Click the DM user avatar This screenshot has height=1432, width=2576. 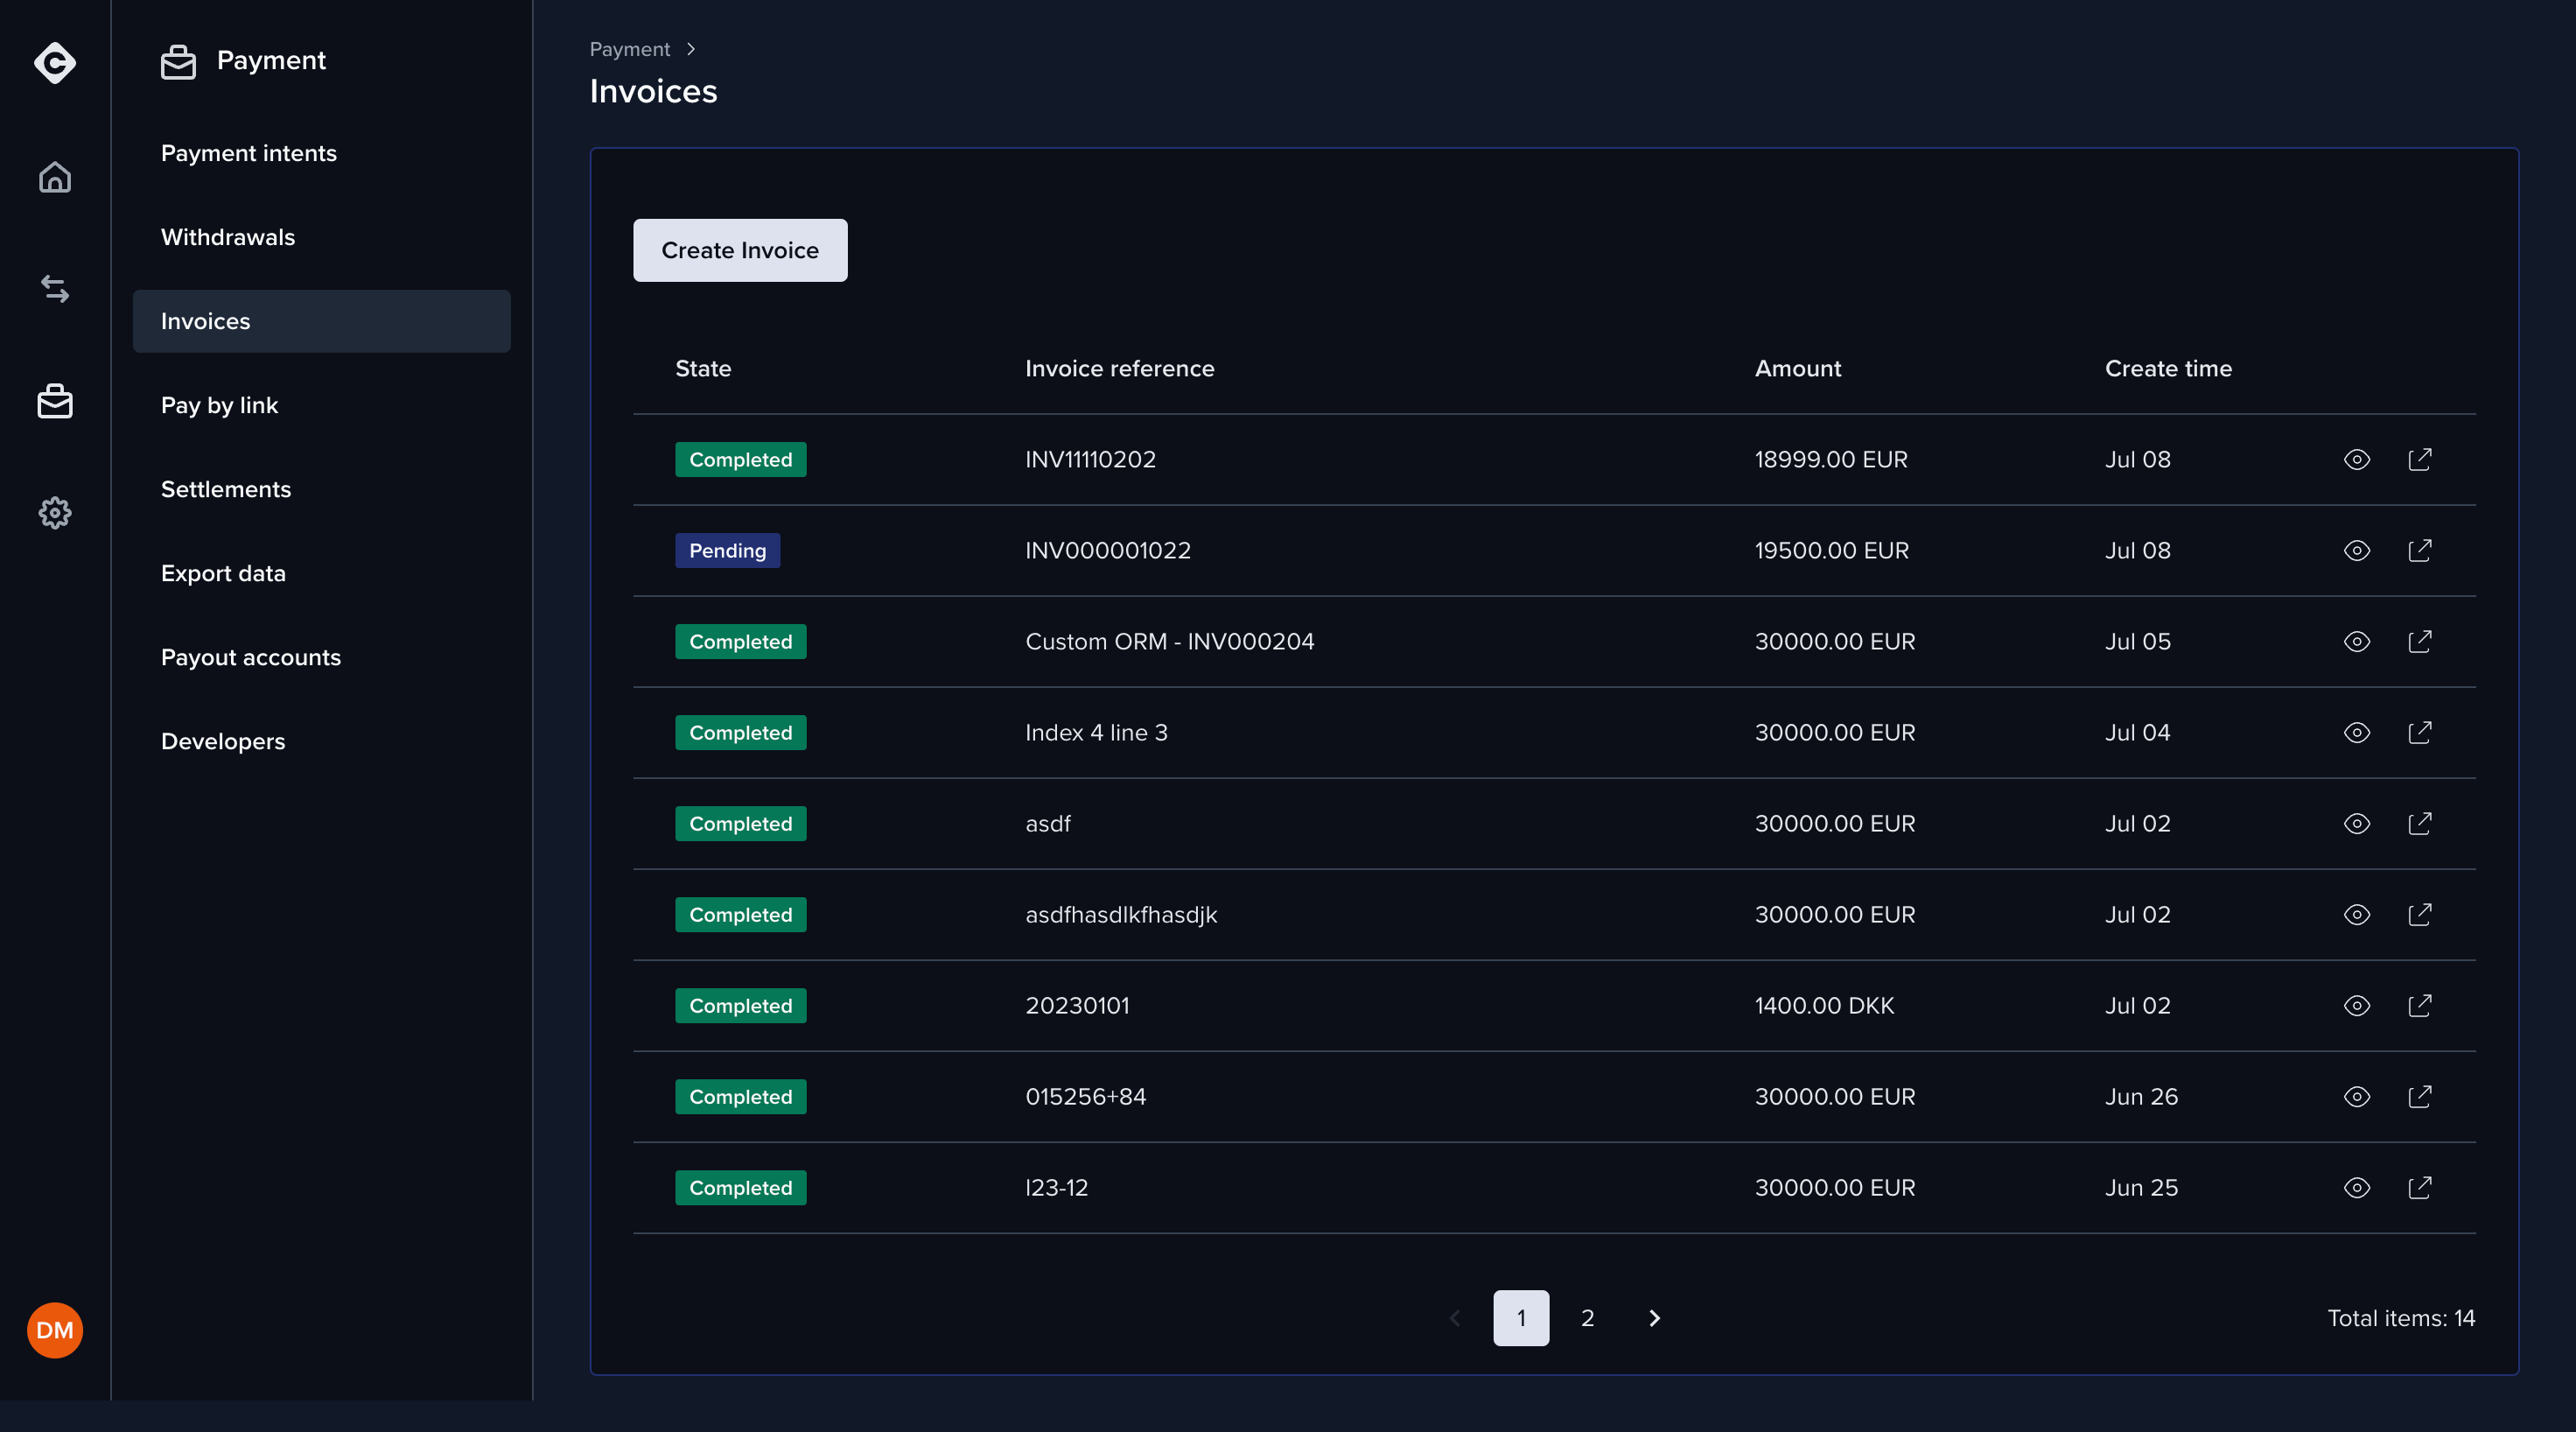[x=54, y=1330]
